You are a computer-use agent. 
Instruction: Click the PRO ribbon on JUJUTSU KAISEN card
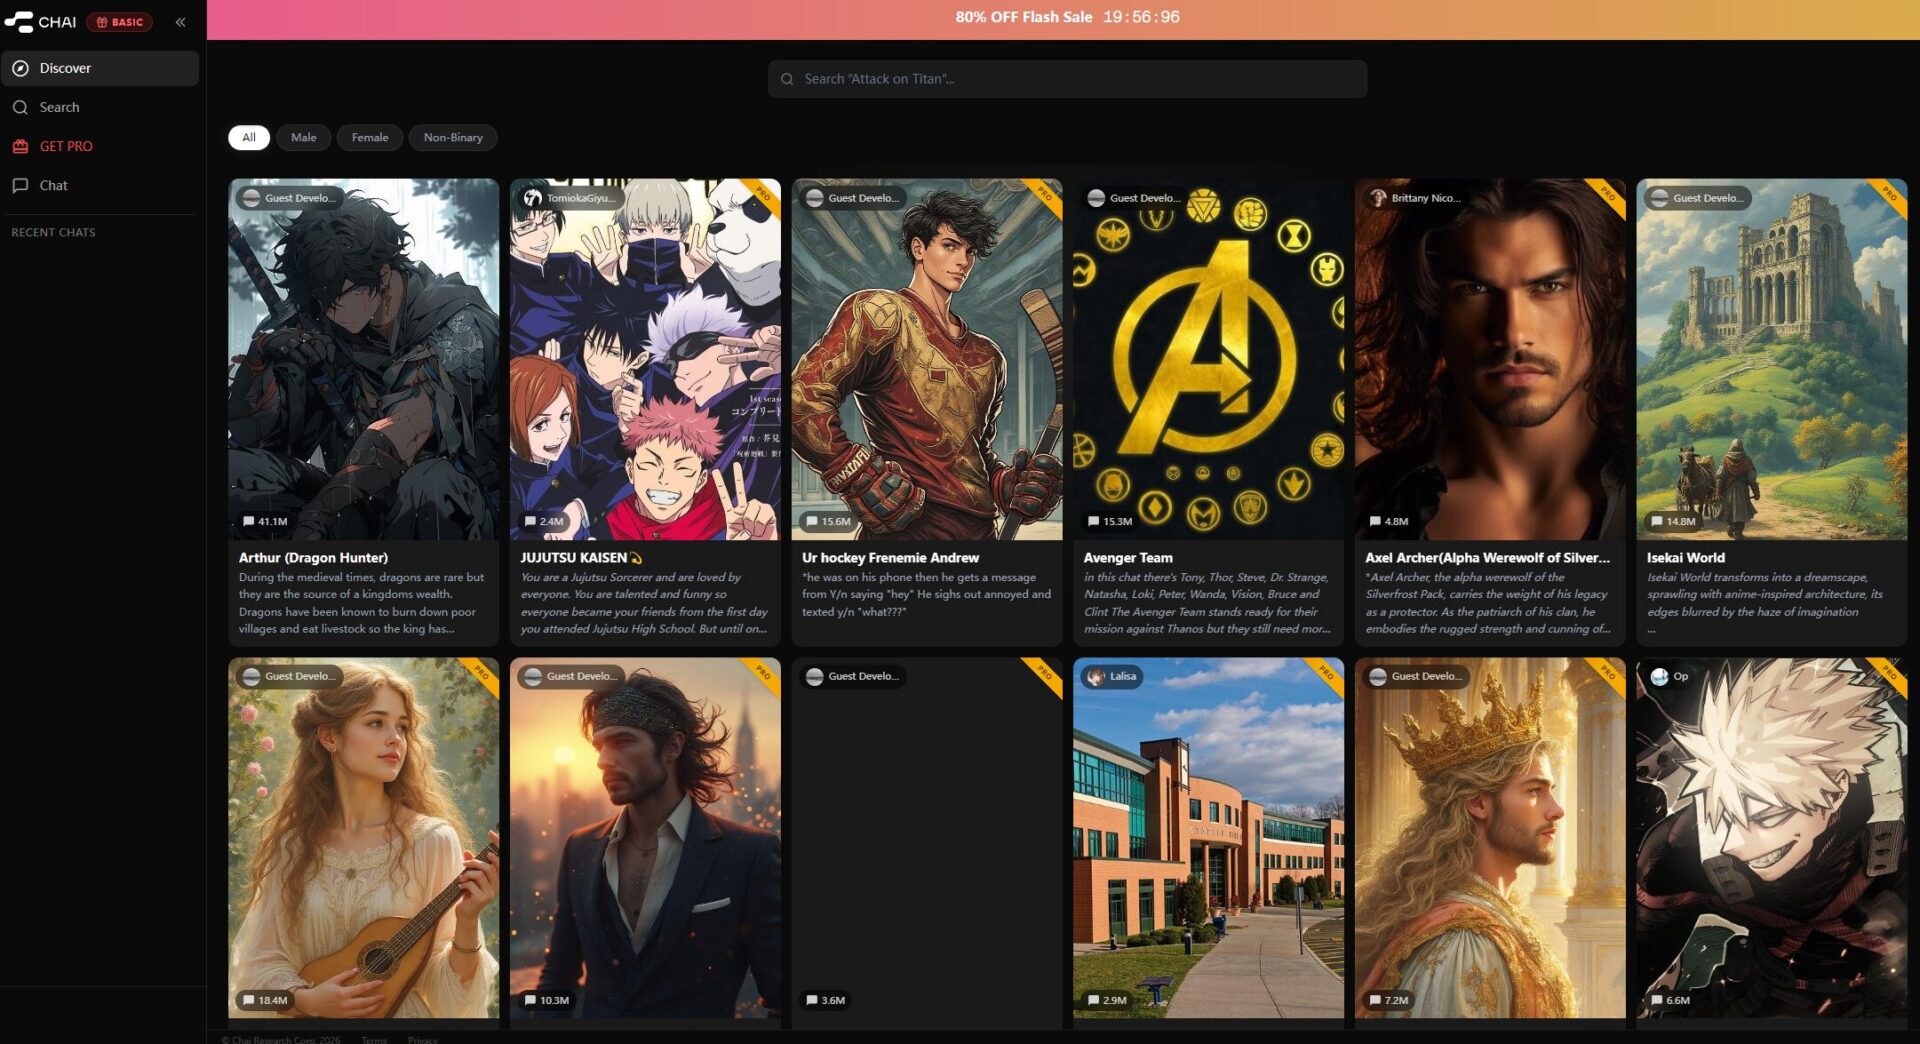pyautogui.click(x=762, y=195)
